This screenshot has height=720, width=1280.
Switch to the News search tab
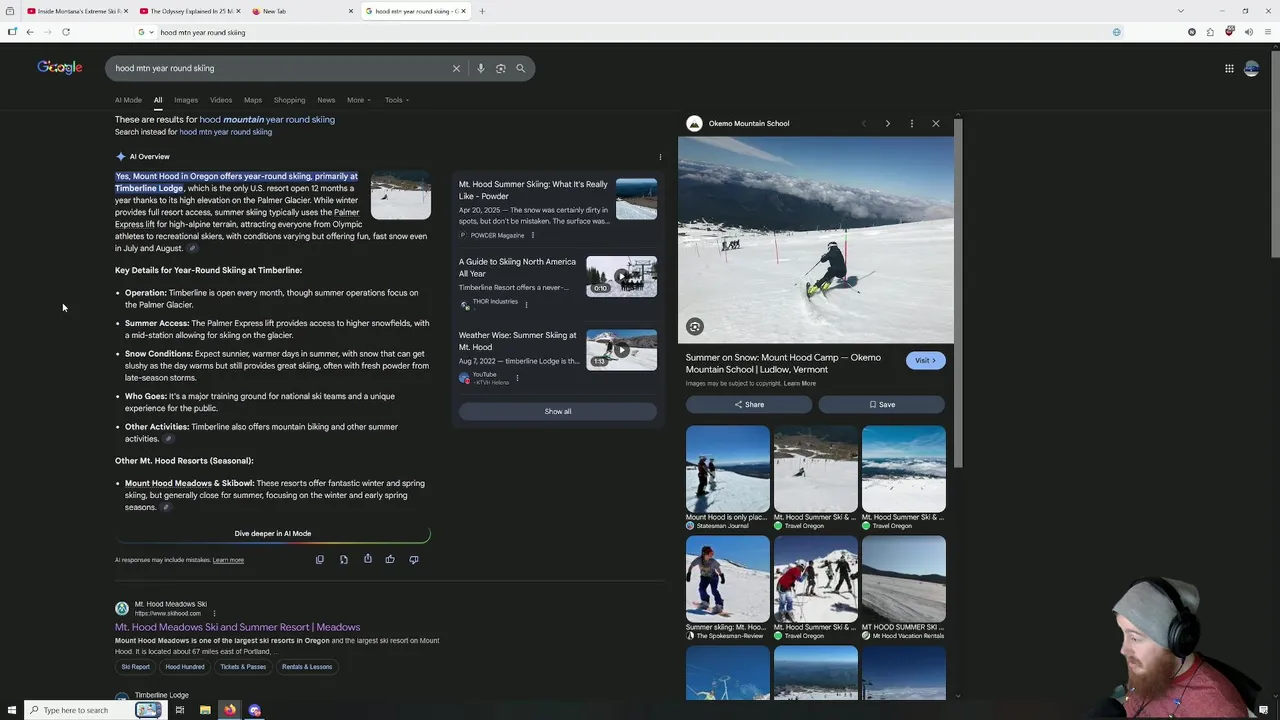point(326,100)
